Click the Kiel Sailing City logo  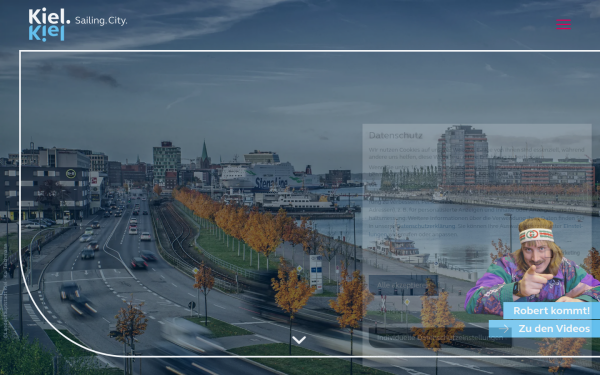[78, 24]
